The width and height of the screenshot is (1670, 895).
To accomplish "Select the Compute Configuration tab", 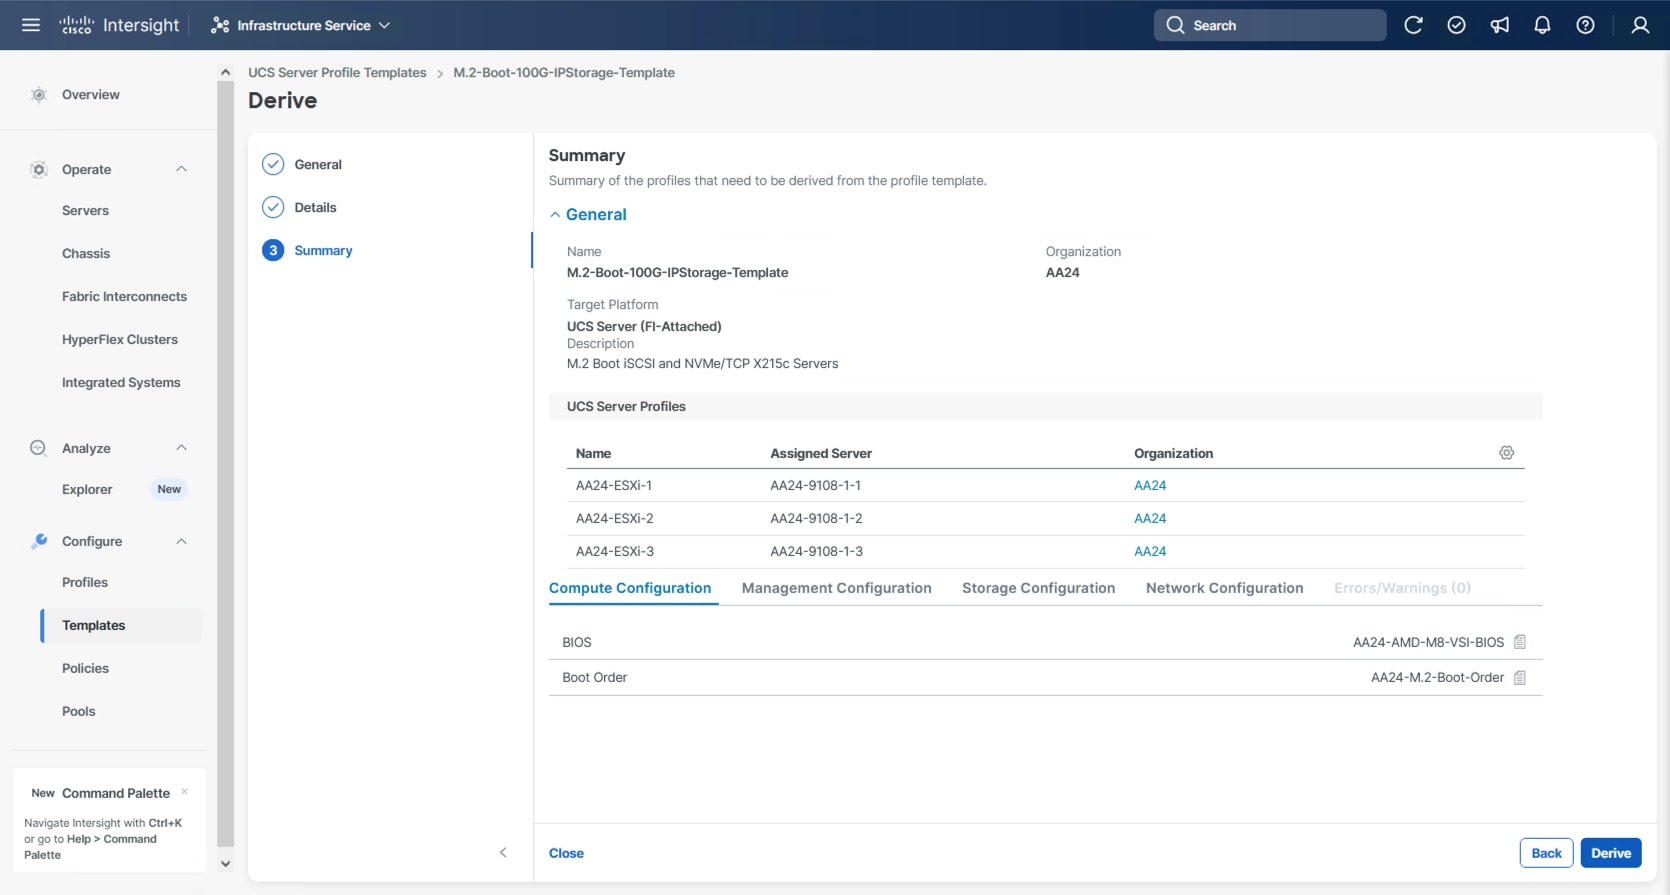I will point(630,589).
